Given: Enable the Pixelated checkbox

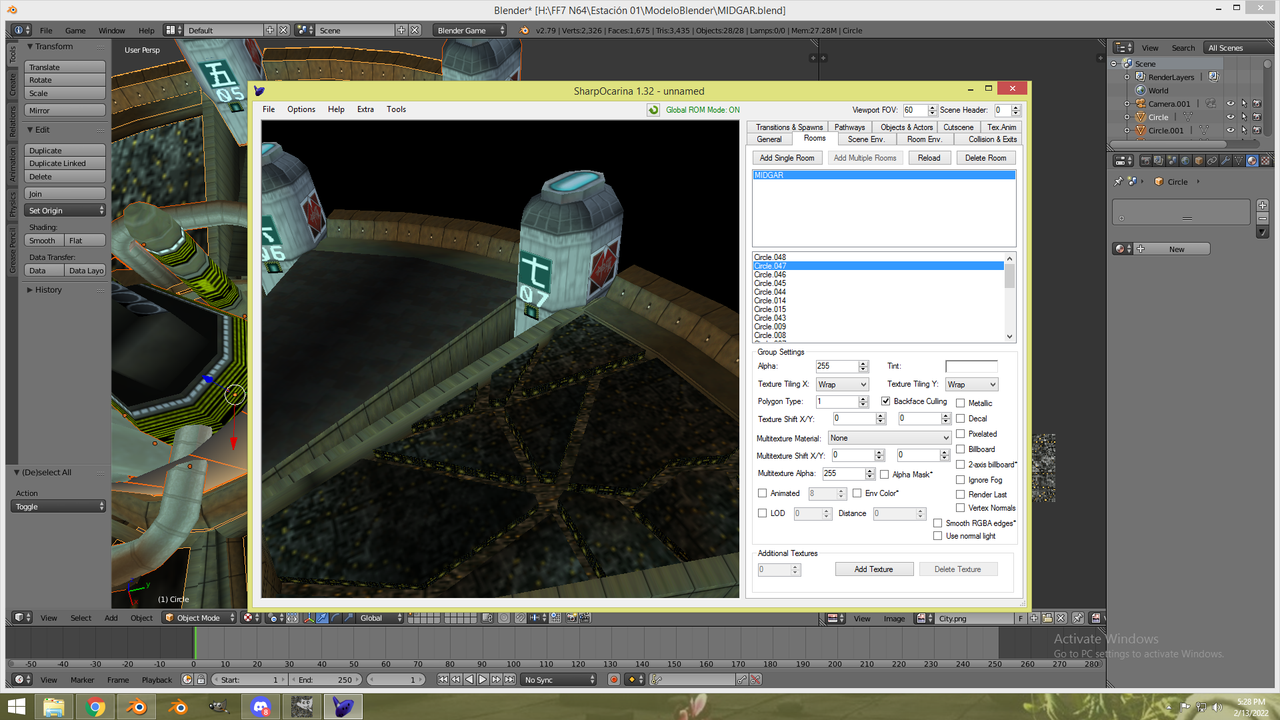Looking at the screenshot, I should coord(961,434).
